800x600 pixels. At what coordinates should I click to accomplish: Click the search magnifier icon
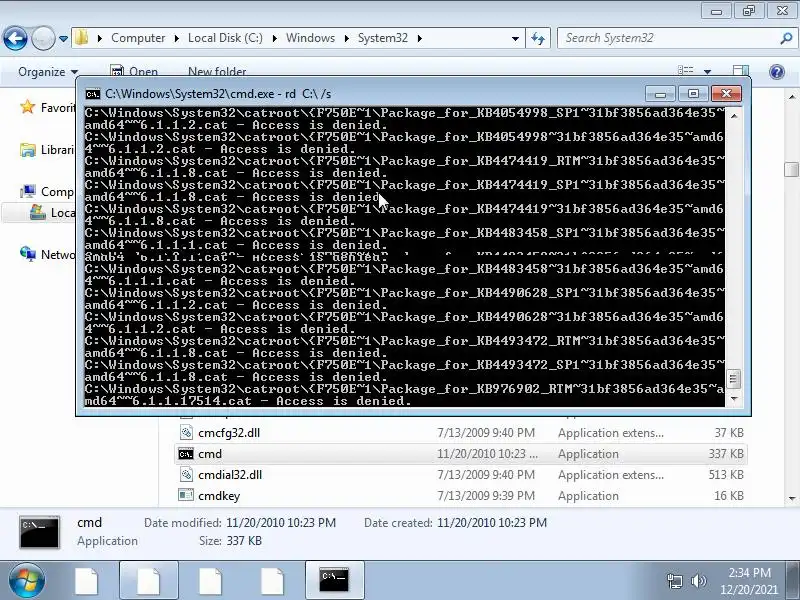[x=786, y=38]
